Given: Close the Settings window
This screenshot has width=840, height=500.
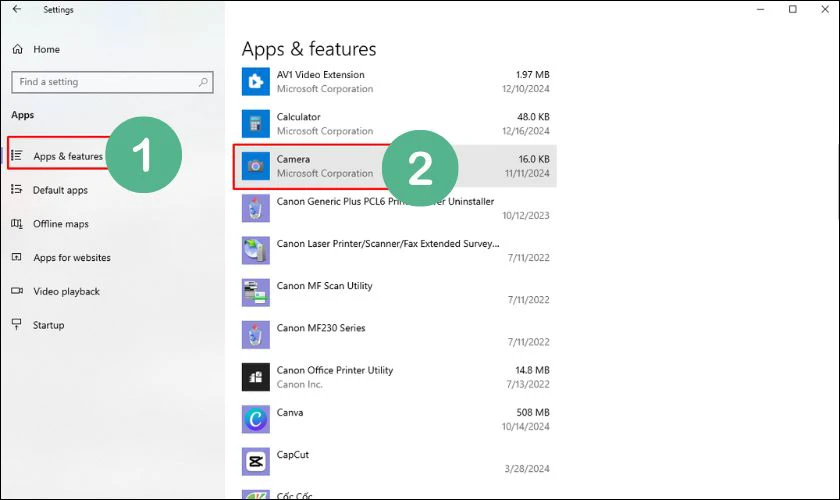Looking at the screenshot, I should [825, 9].
